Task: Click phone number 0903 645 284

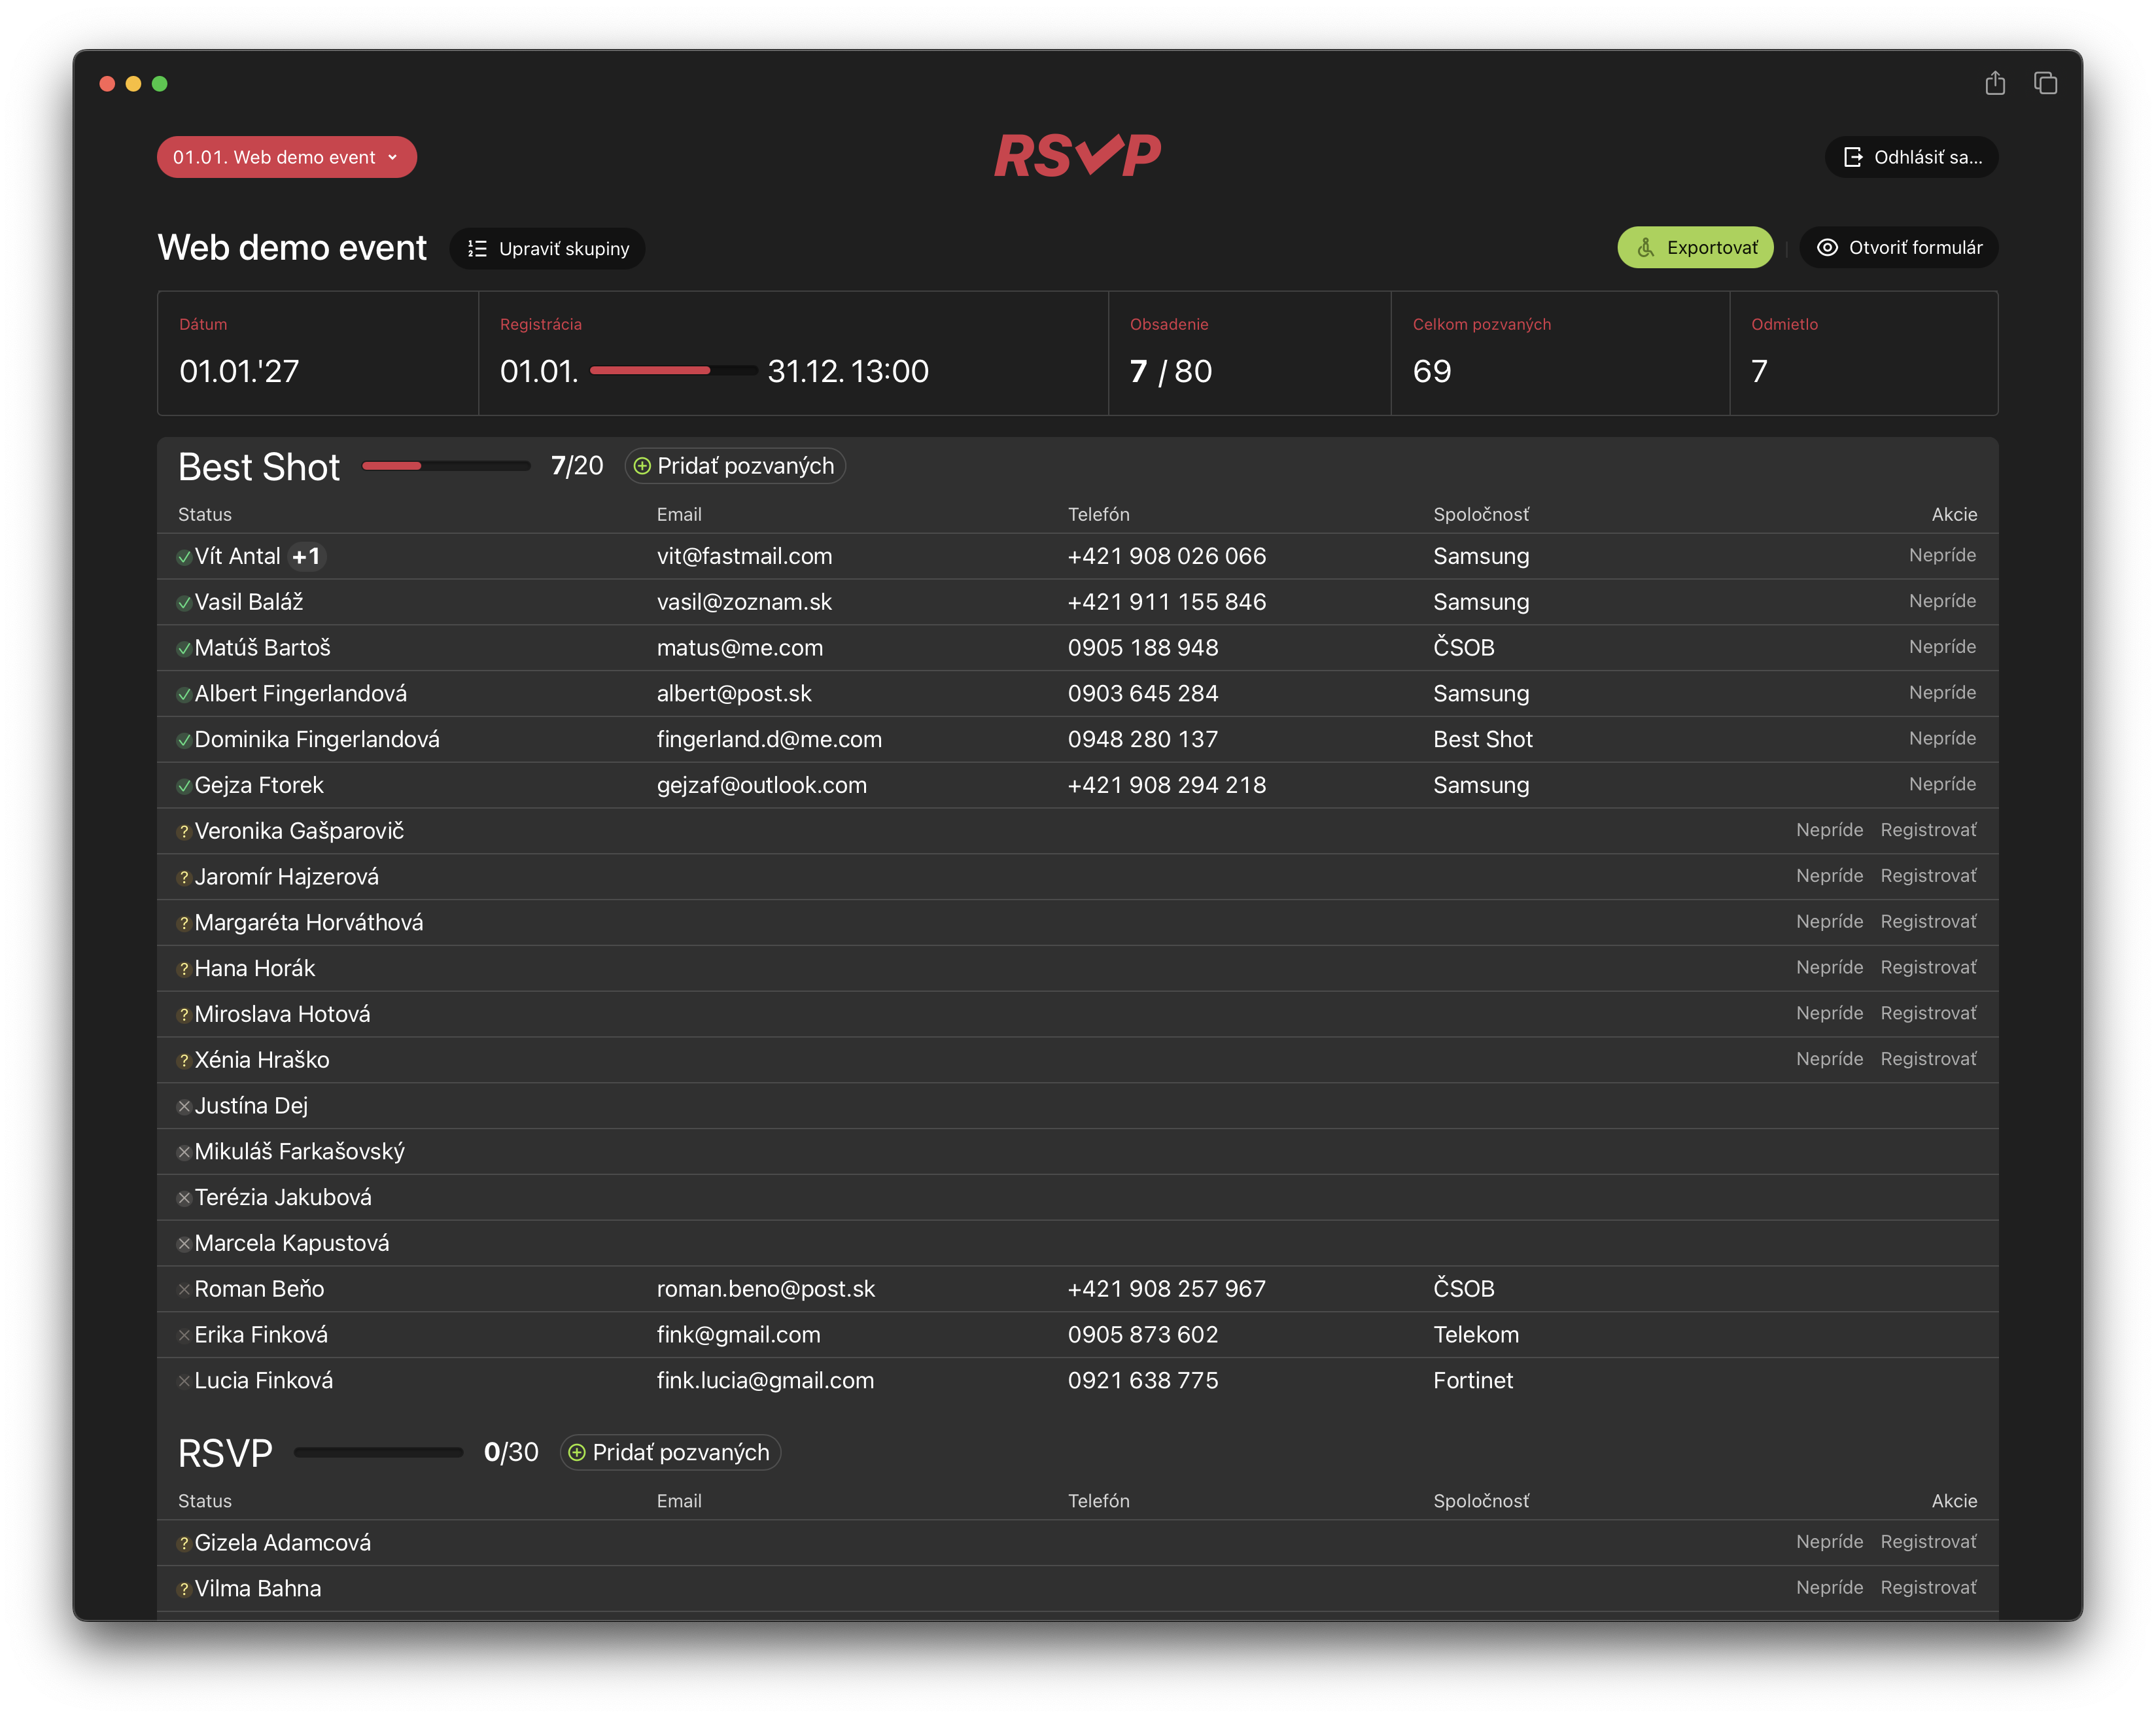Action: click(x=1142, y=693)
